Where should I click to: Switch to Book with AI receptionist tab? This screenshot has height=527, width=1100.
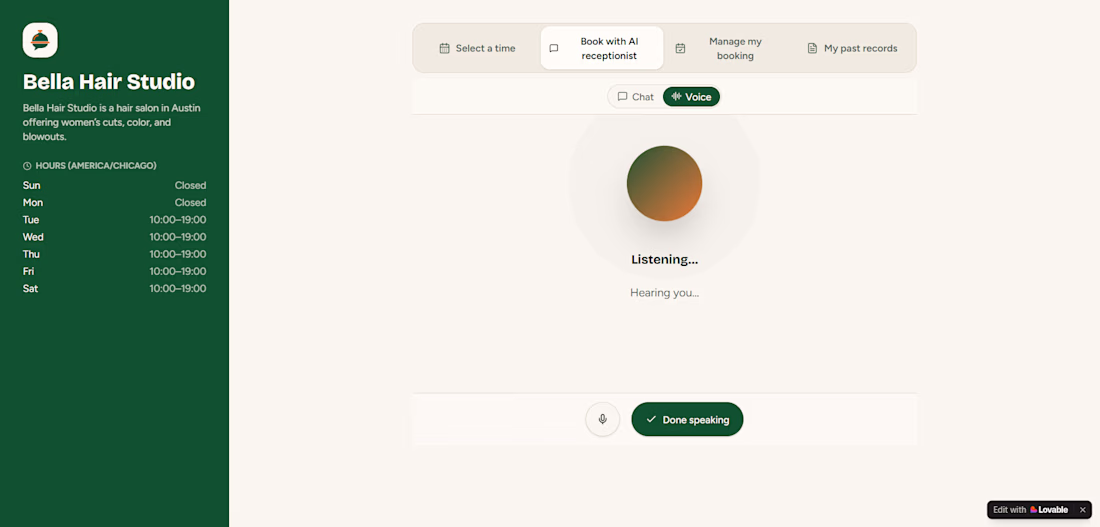click(x=602, y=48)
